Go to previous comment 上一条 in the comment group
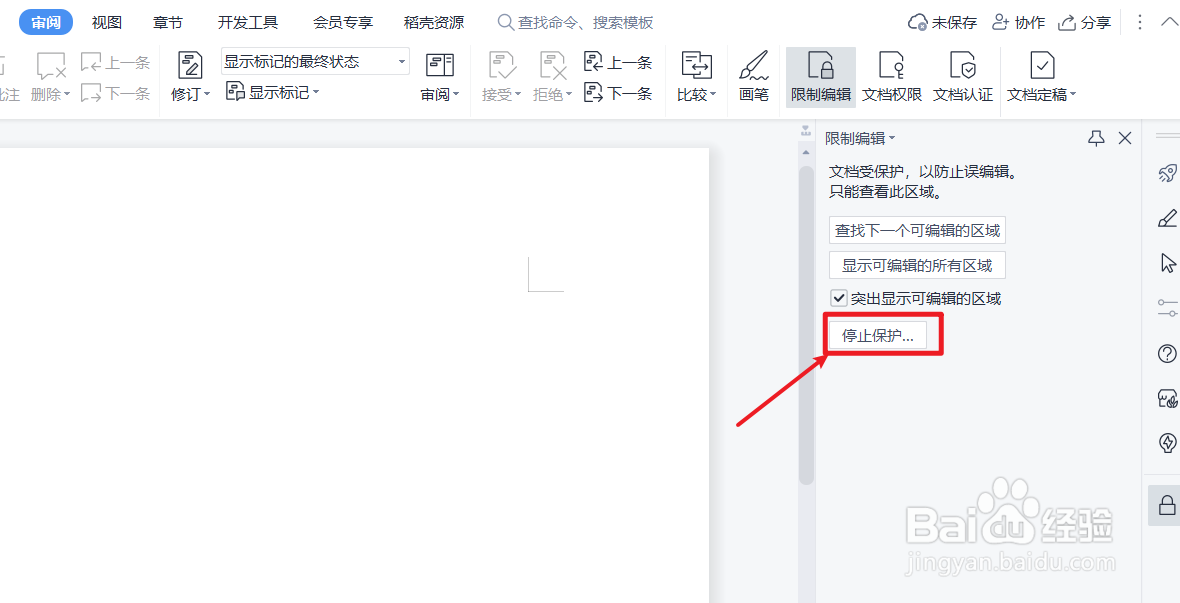 pos(116,62)
